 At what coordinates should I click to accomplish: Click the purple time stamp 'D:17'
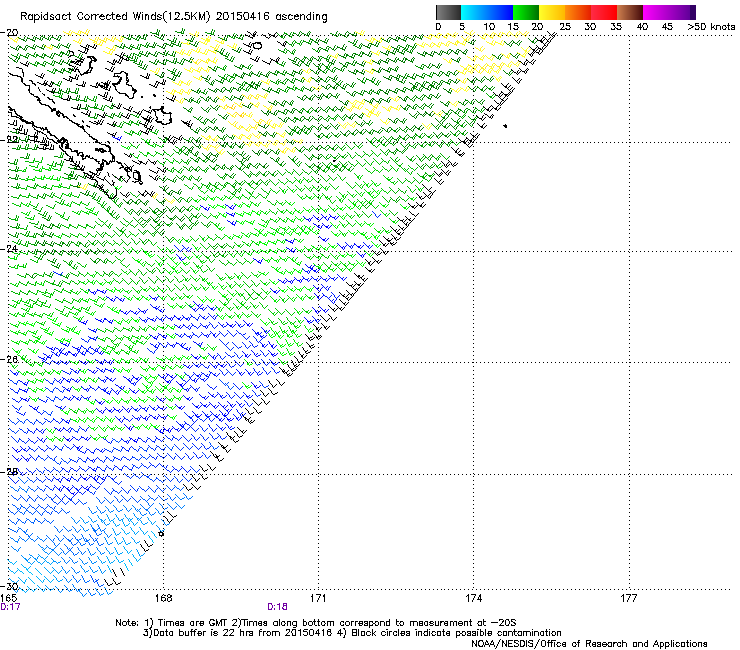click(x=10, y=607)
